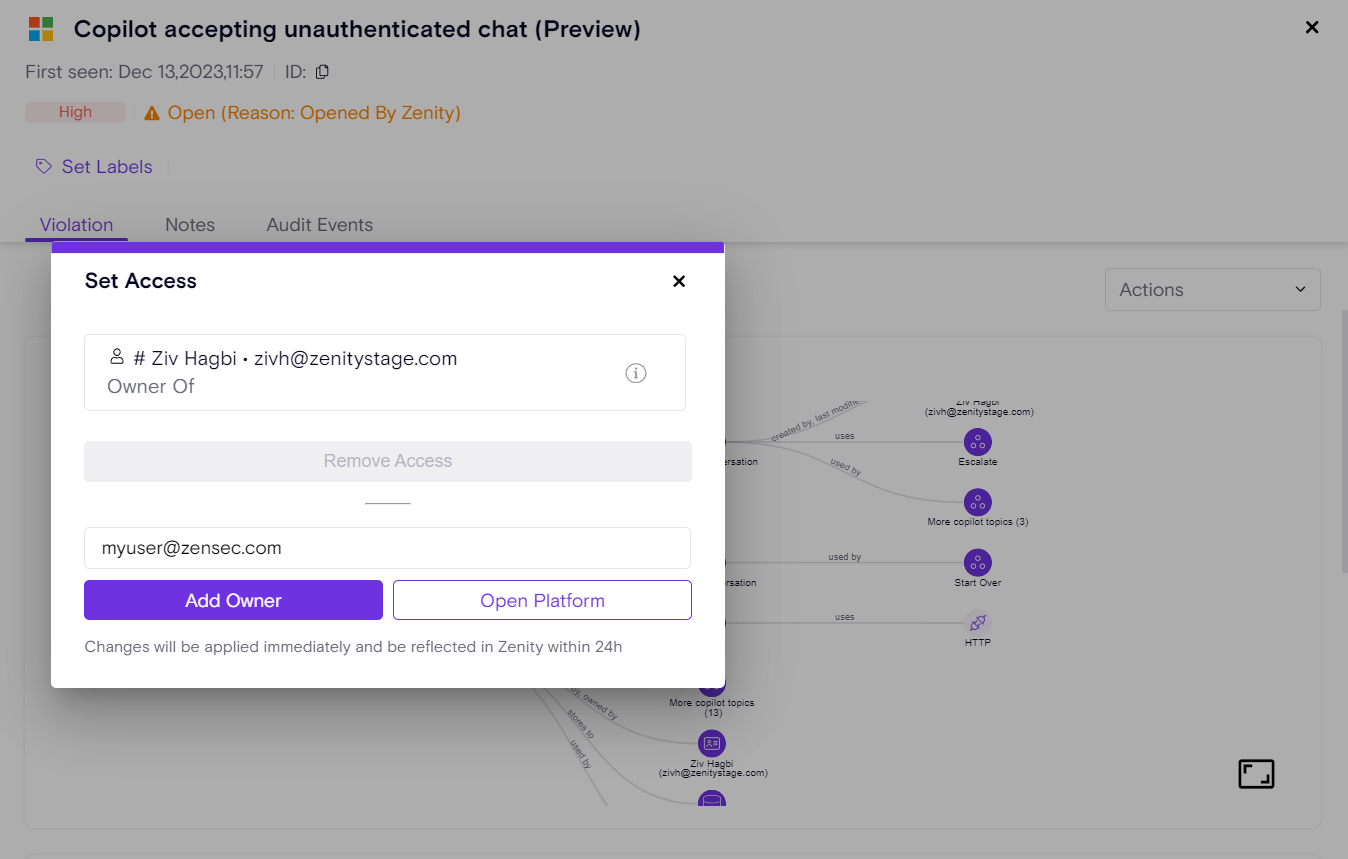The image size is (1348, 859).
Task: Click the info icon beside Ziv Hagbi
Action: coord(636,373)
